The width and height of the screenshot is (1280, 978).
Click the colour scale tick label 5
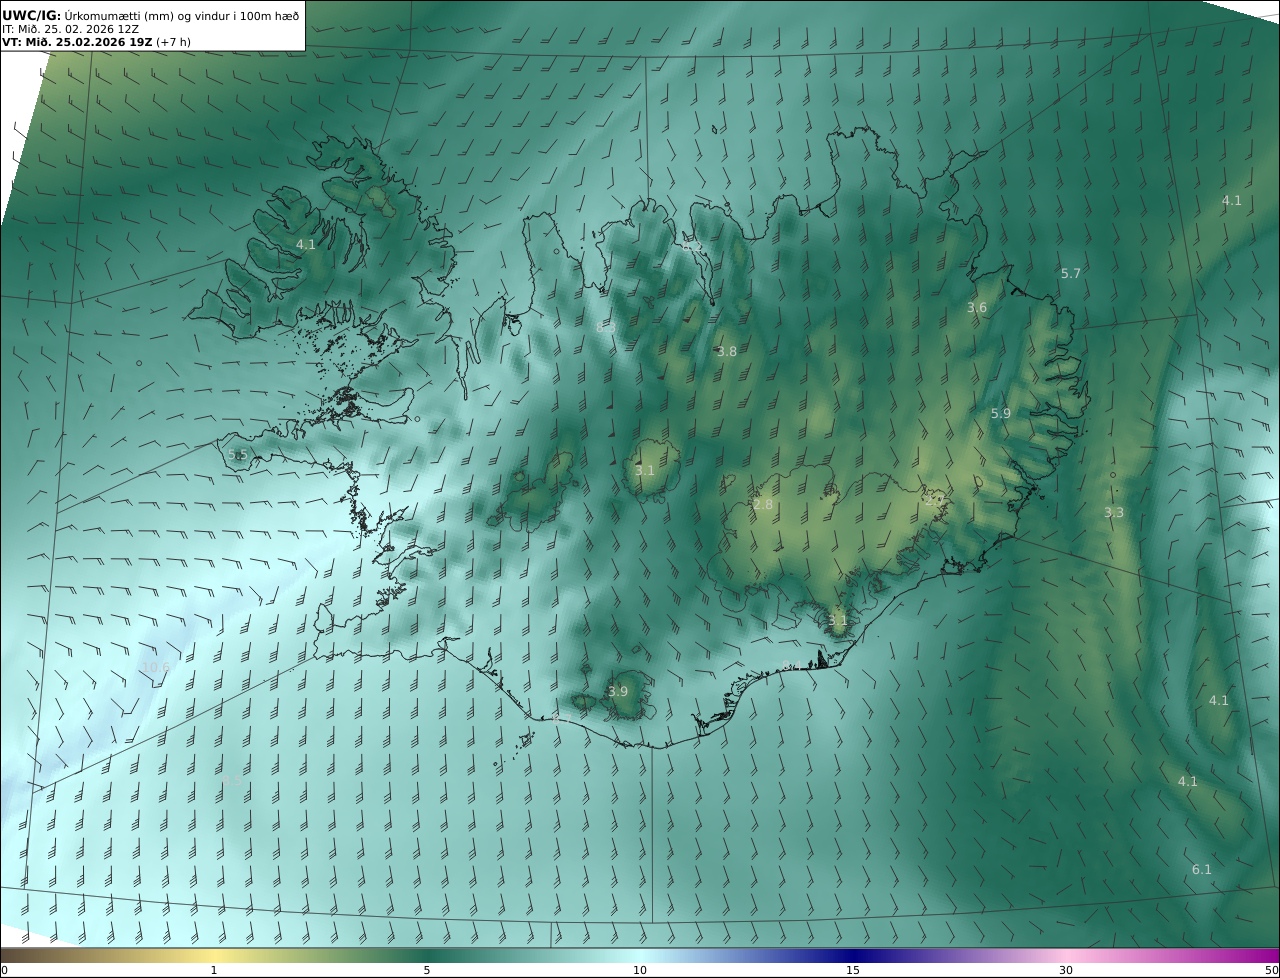(x=427, y=970)
